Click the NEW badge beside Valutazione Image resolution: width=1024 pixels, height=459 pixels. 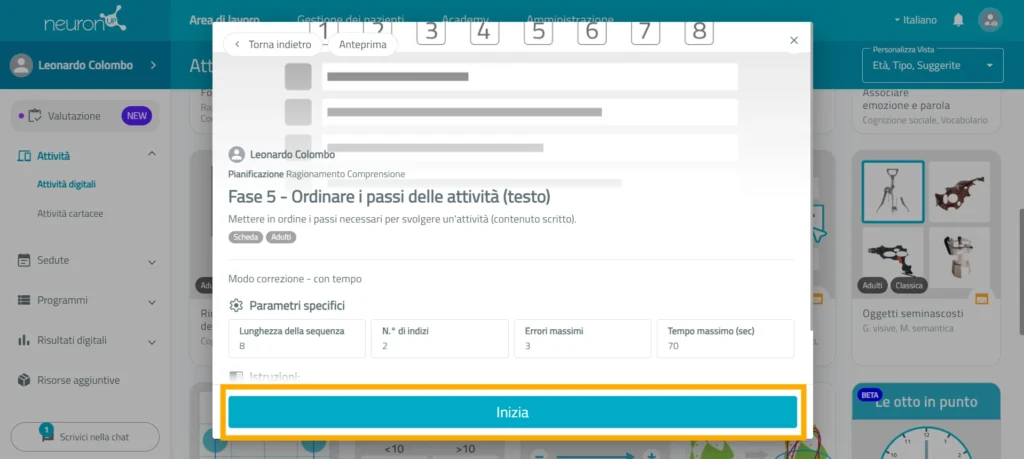coord(136,116)
